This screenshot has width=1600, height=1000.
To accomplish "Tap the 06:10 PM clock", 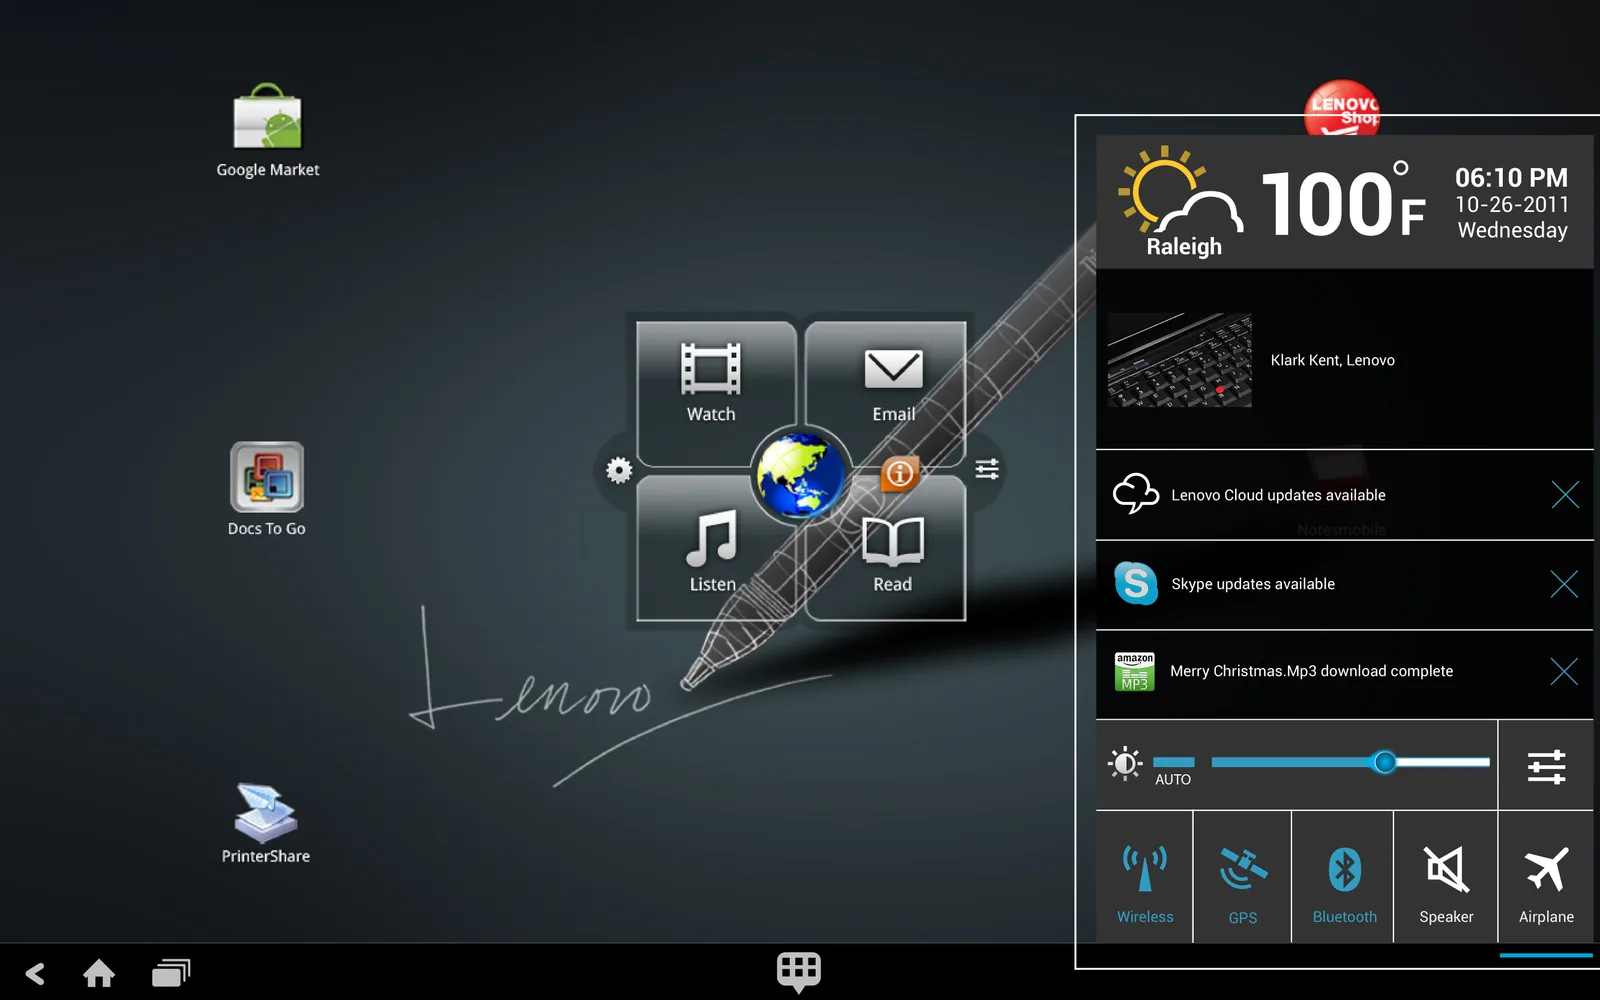I will pos(1511,178).
